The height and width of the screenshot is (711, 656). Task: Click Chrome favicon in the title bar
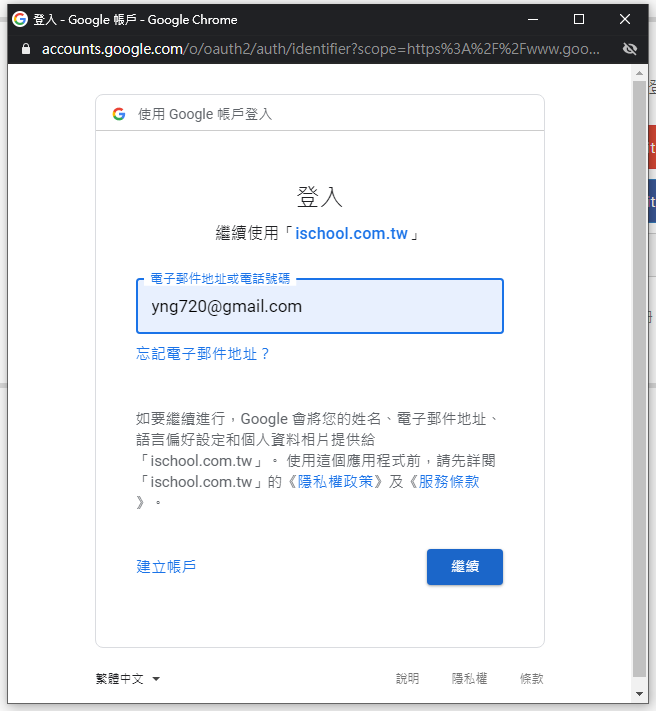pyautogui.click(x=19, y=19)
